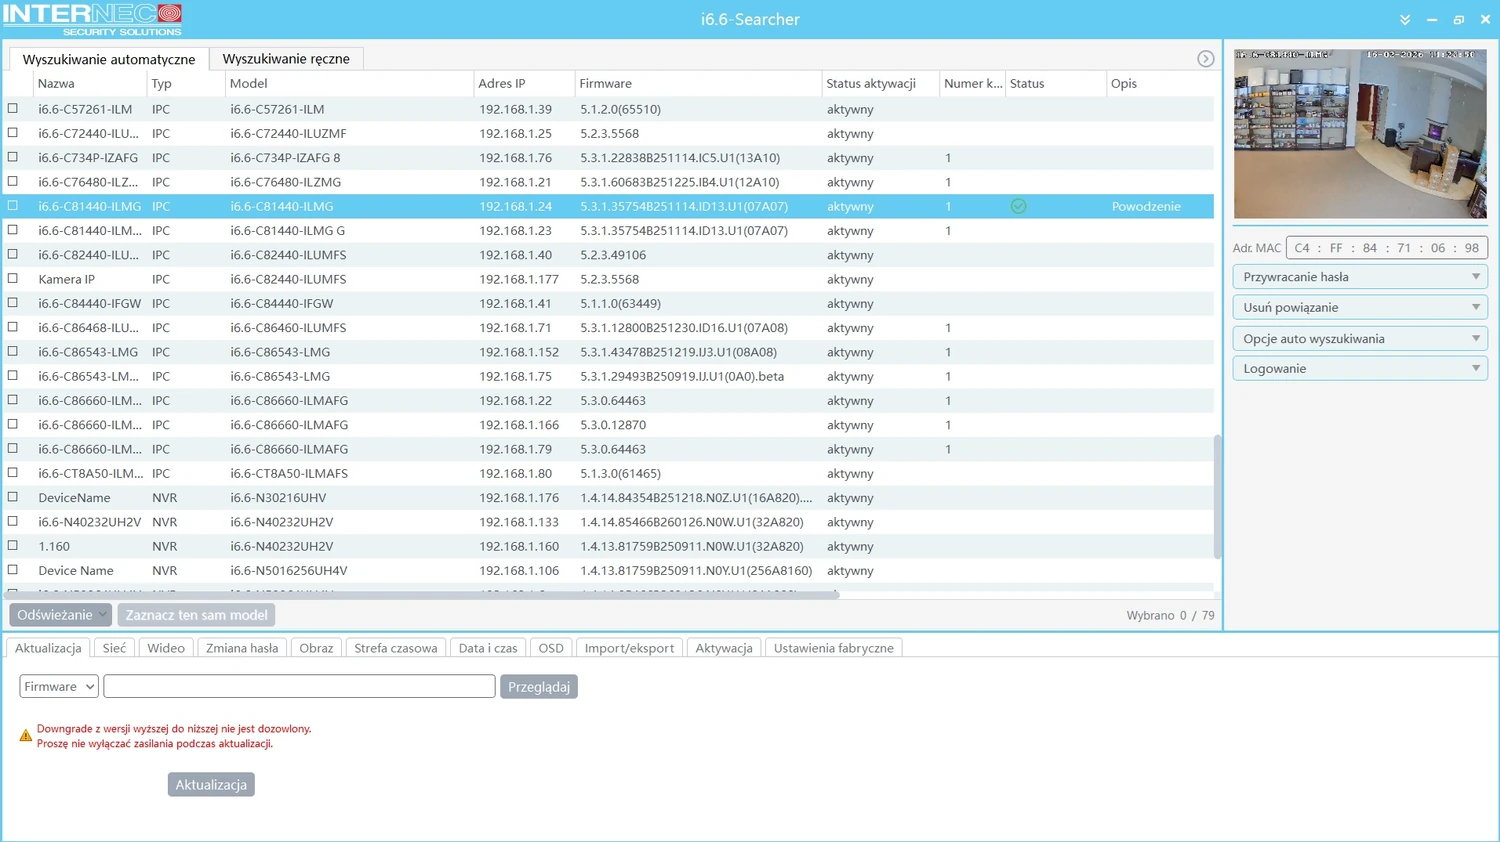Open the Firmware type combo box
This screenshot has width=1500, height=842.
pos(59,687)
